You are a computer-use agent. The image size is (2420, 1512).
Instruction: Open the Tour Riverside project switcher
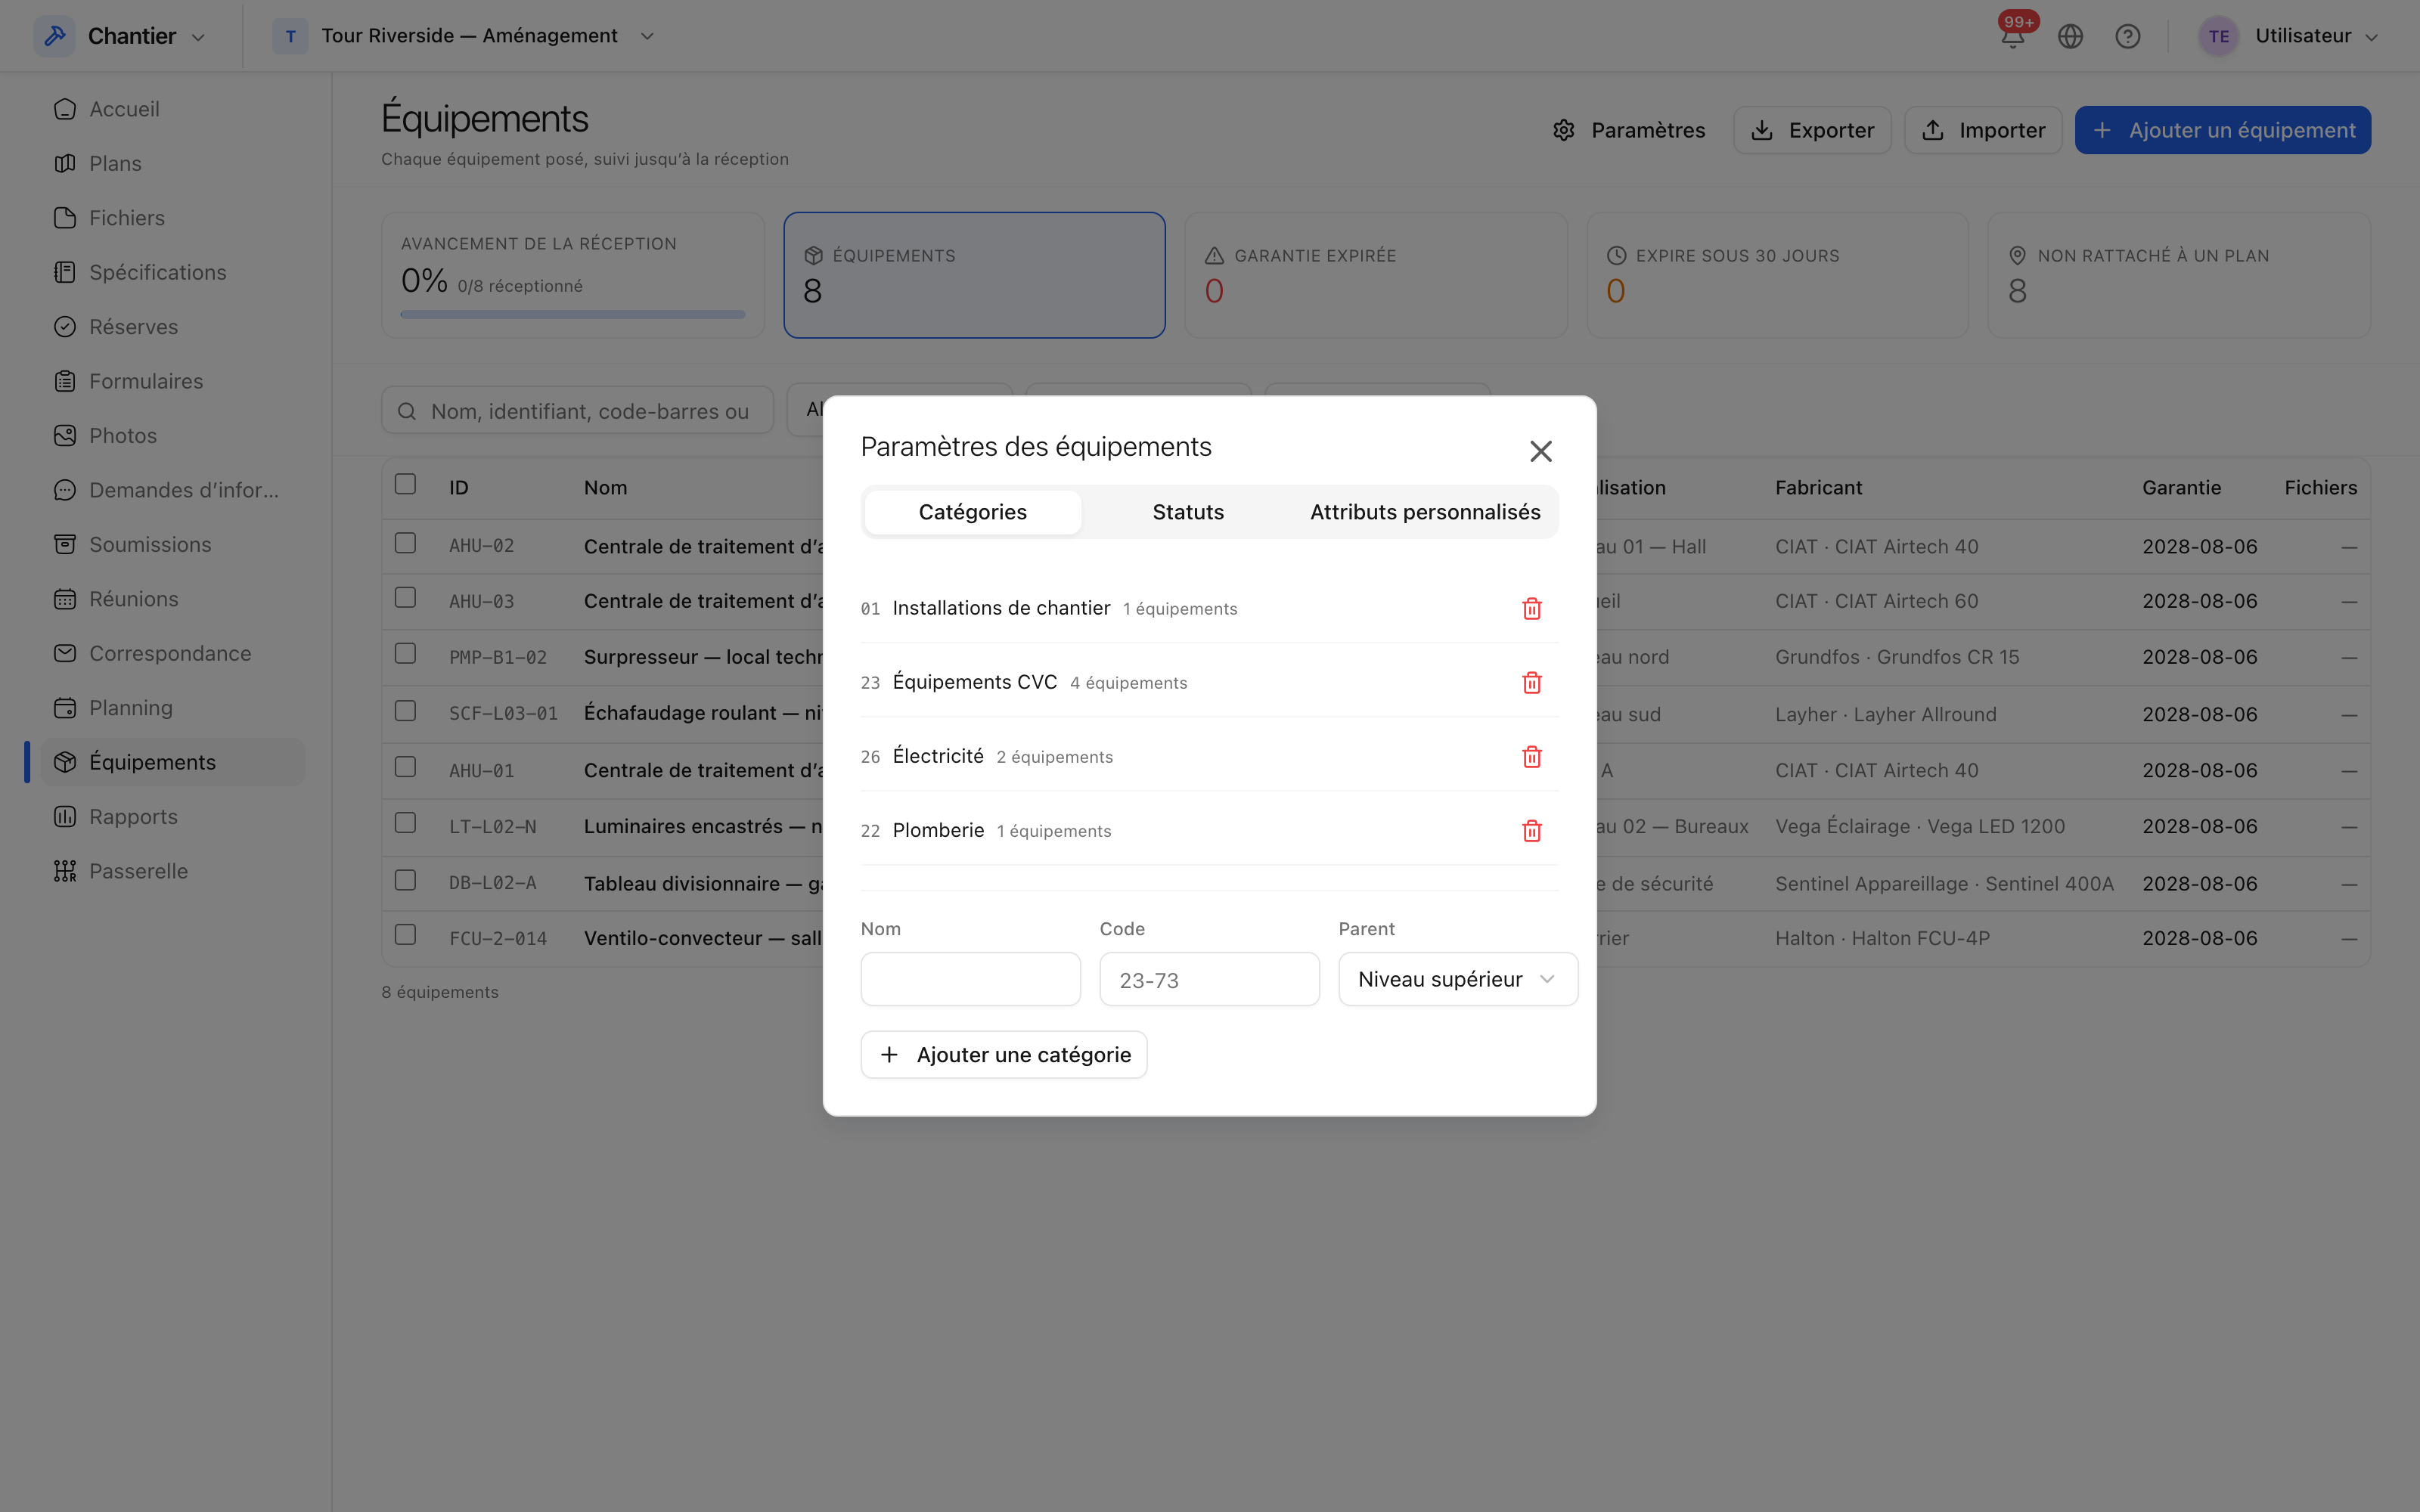point(464,36)
